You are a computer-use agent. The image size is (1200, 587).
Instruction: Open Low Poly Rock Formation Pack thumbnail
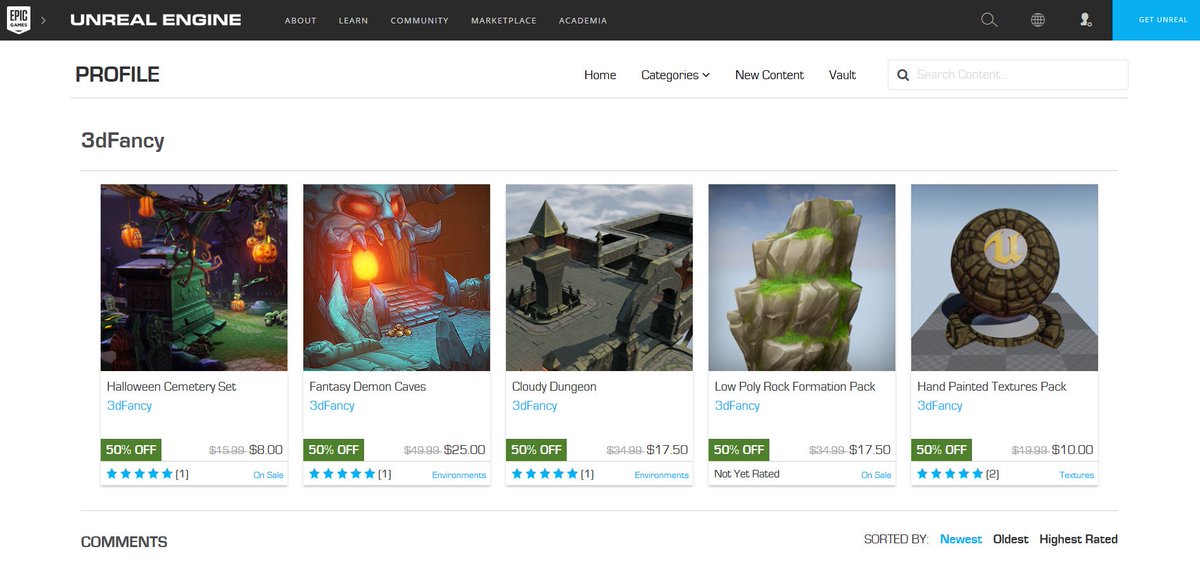(x=802, y=277)
